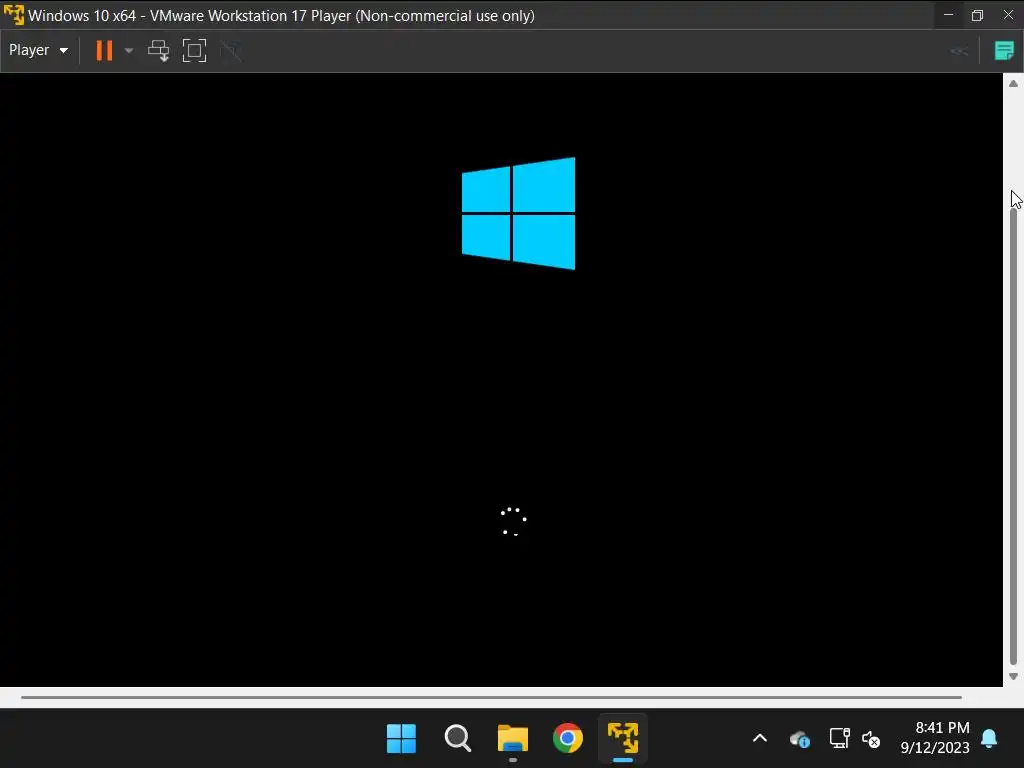Open the network status tray icon

[x=839, y=739]
